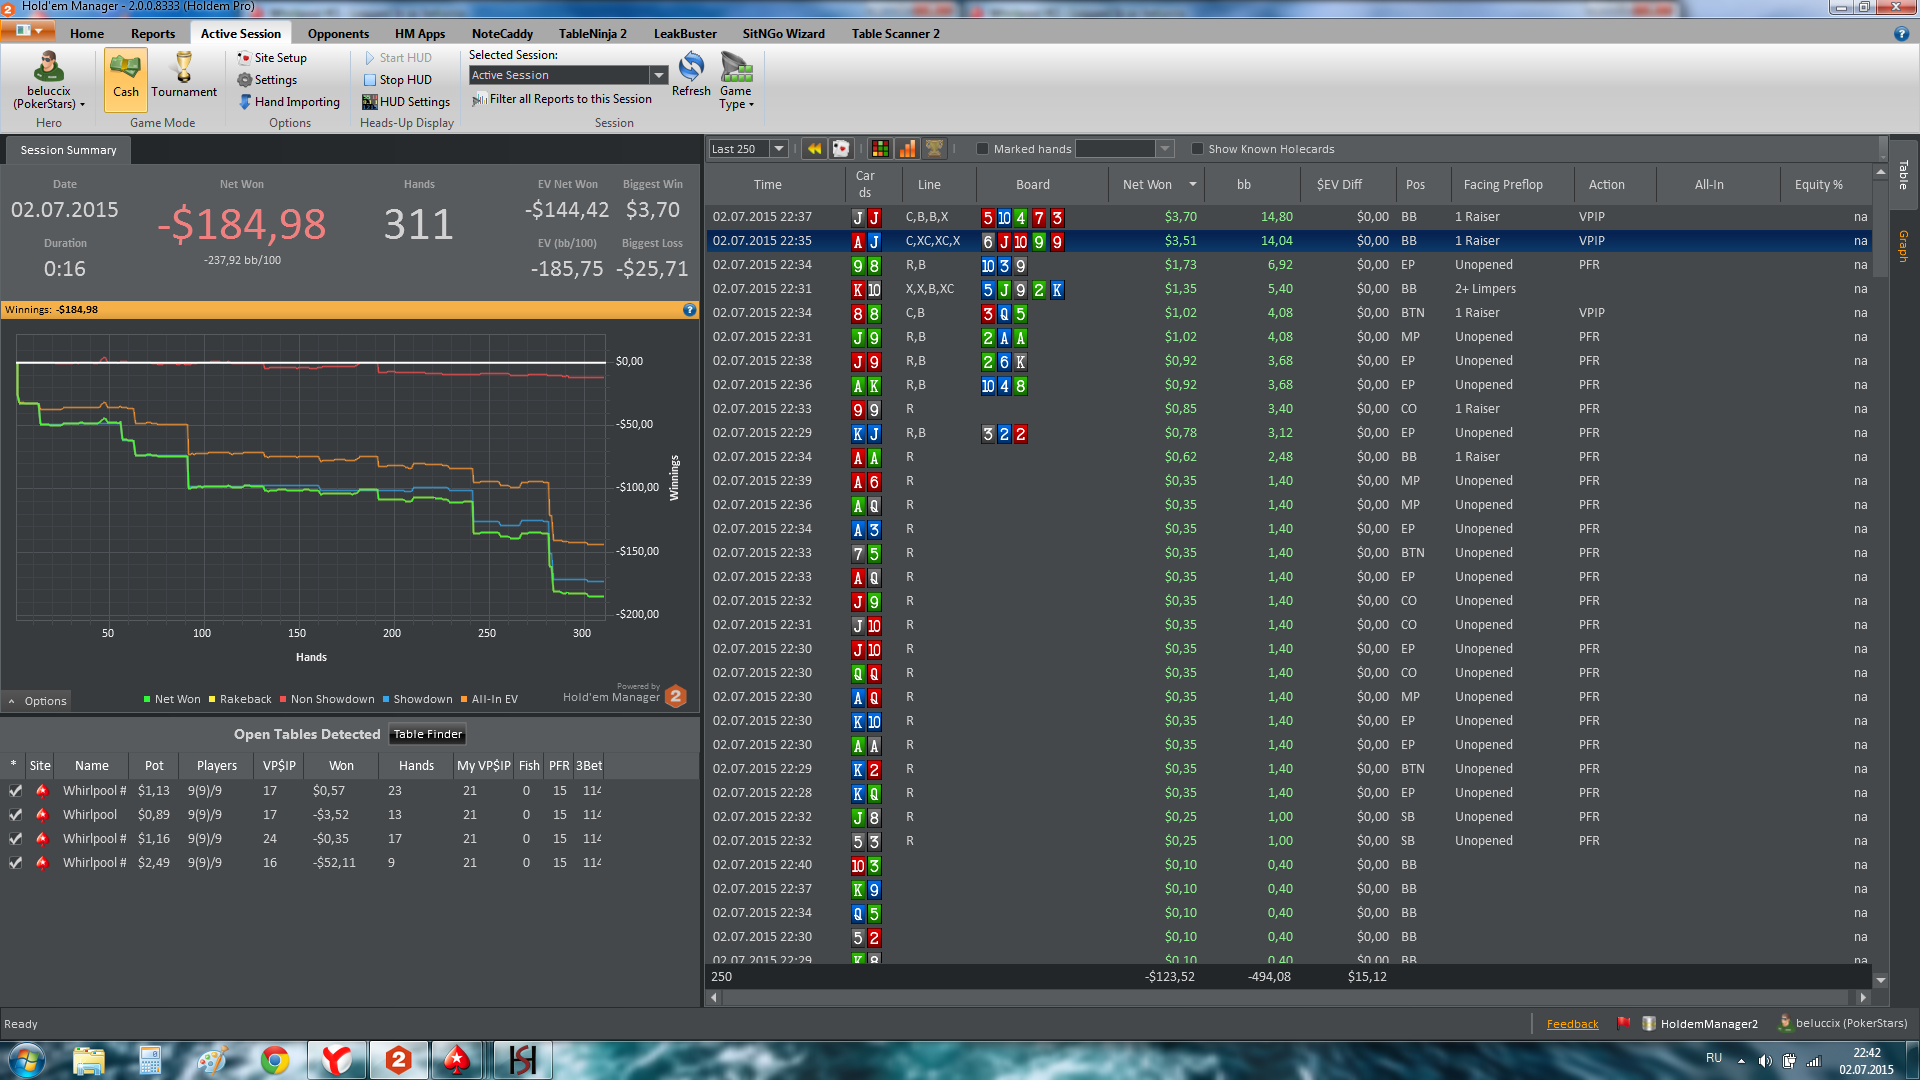1920x1080 pixels.
Task: Uncheck Whirlpool table with pot $1,13
Action: click(x=15, y=791)
